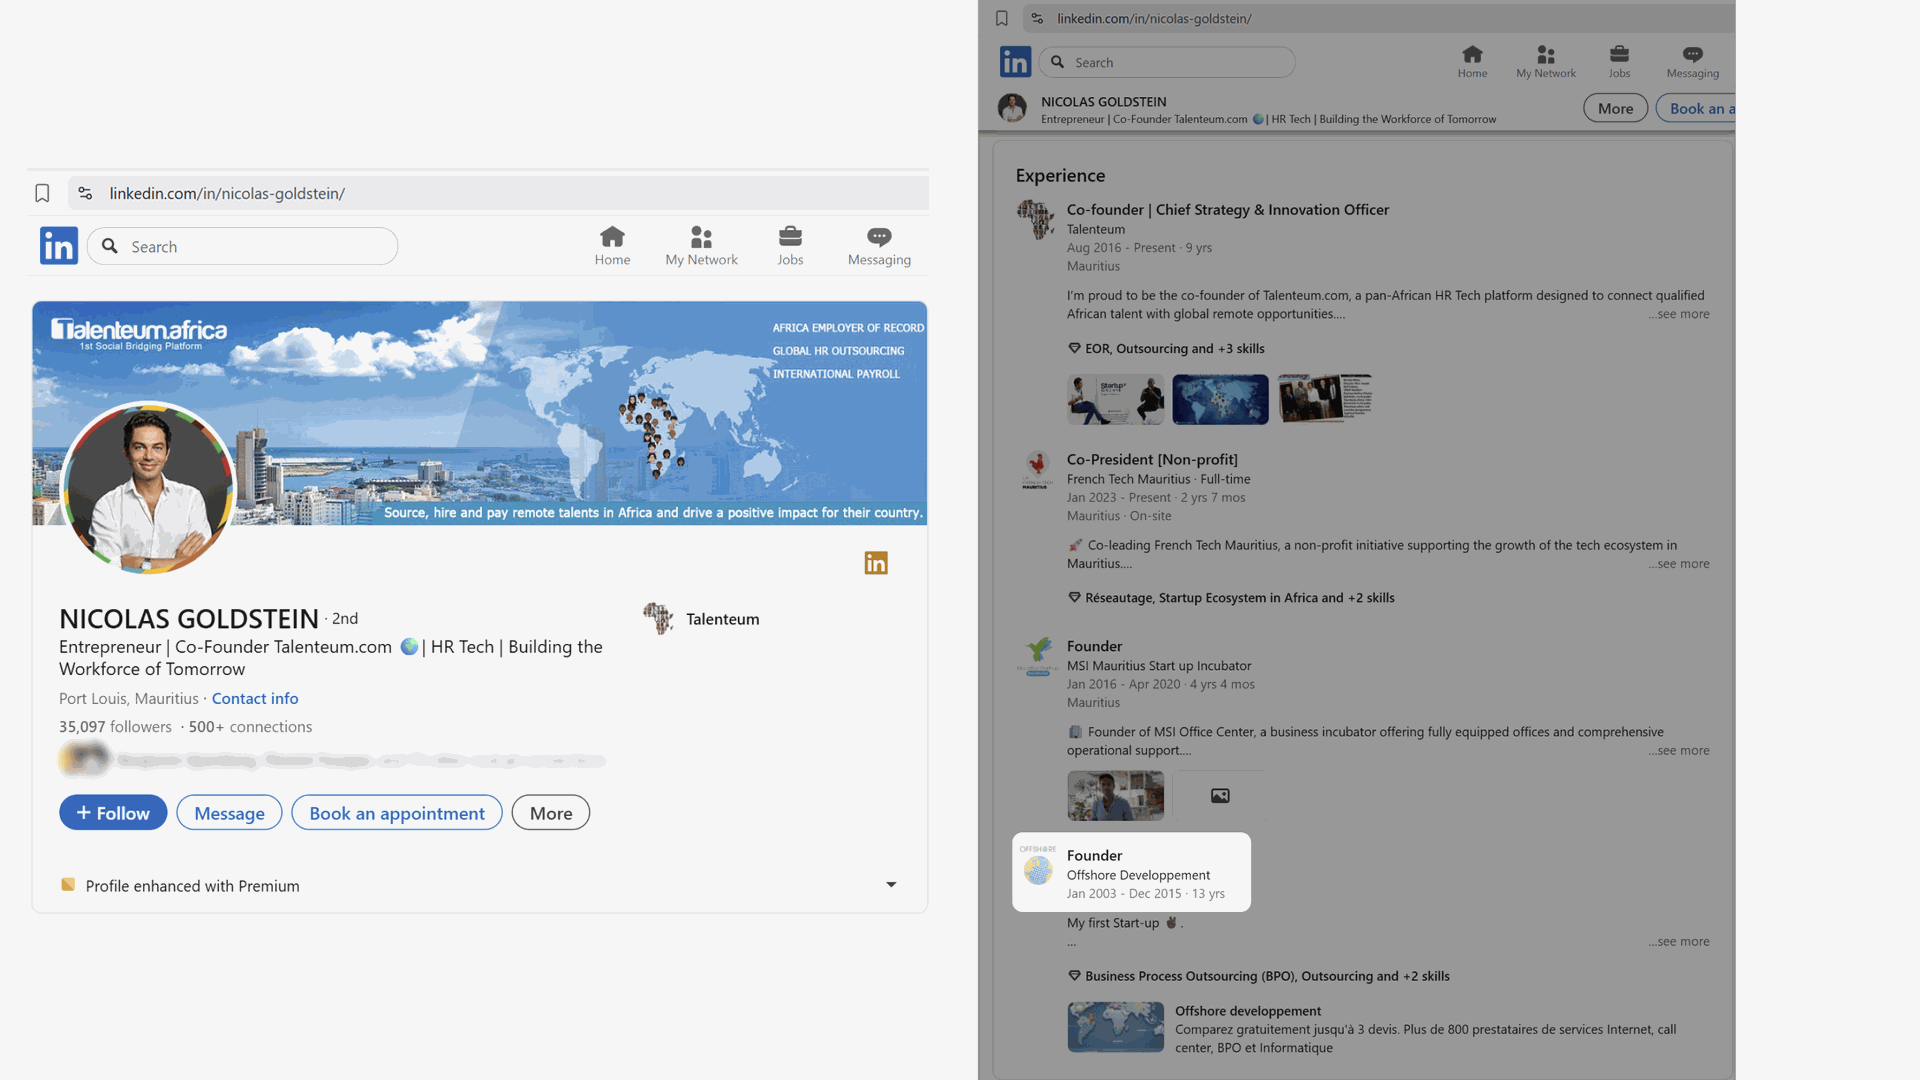
Task: Click the right window URL address field
Action: point(1378,18)
